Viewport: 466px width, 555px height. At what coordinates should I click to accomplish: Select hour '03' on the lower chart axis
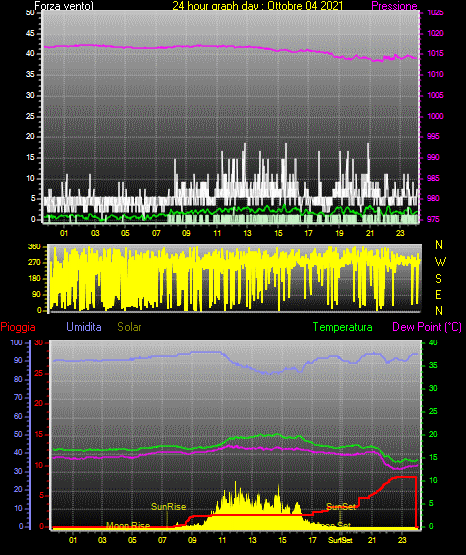102,540
